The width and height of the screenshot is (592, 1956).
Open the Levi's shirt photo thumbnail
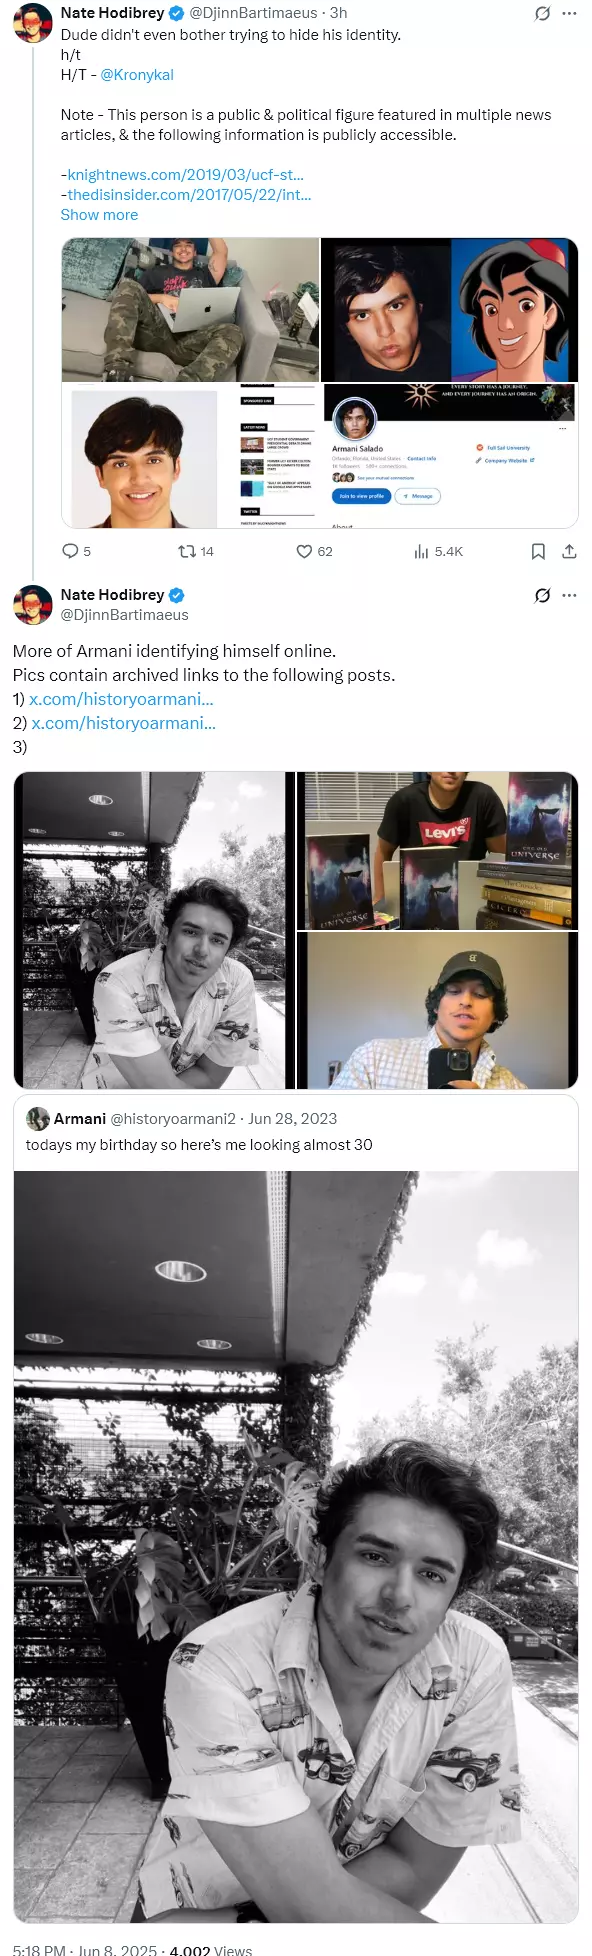tap(438, 850)
